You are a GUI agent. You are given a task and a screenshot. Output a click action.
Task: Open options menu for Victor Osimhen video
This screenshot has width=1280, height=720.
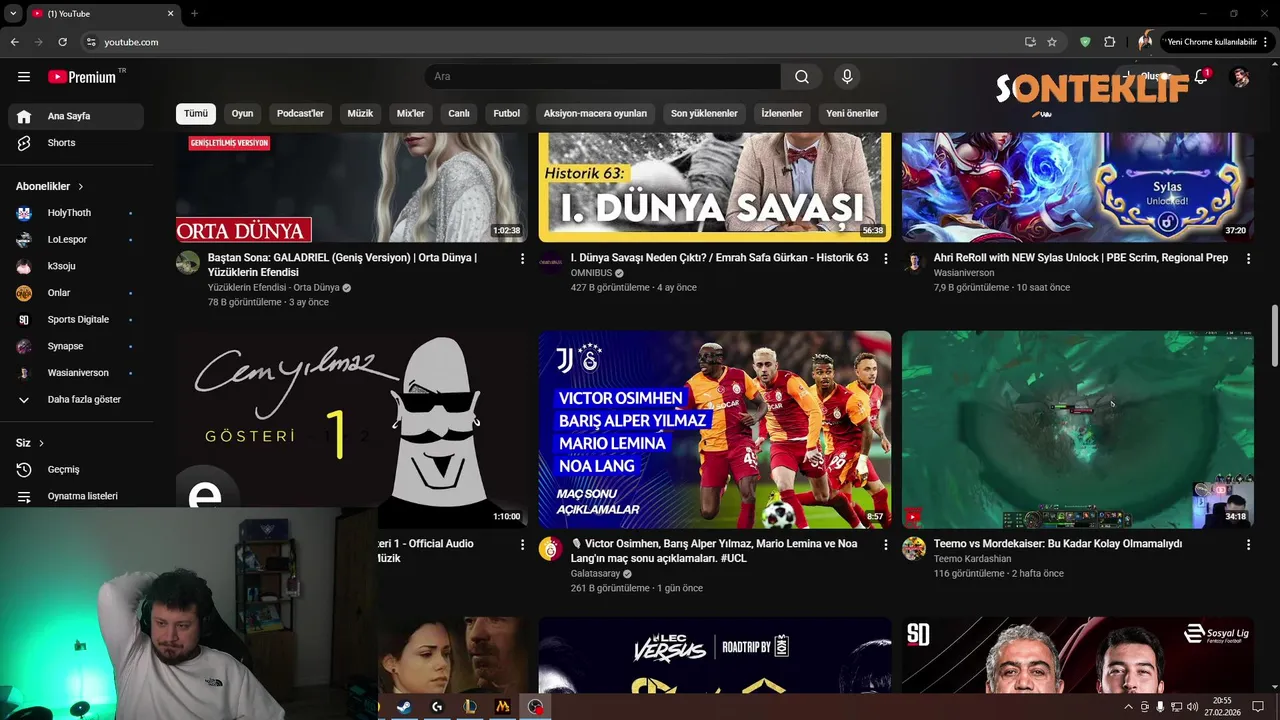pyautogui.click(x=885, y=545)
